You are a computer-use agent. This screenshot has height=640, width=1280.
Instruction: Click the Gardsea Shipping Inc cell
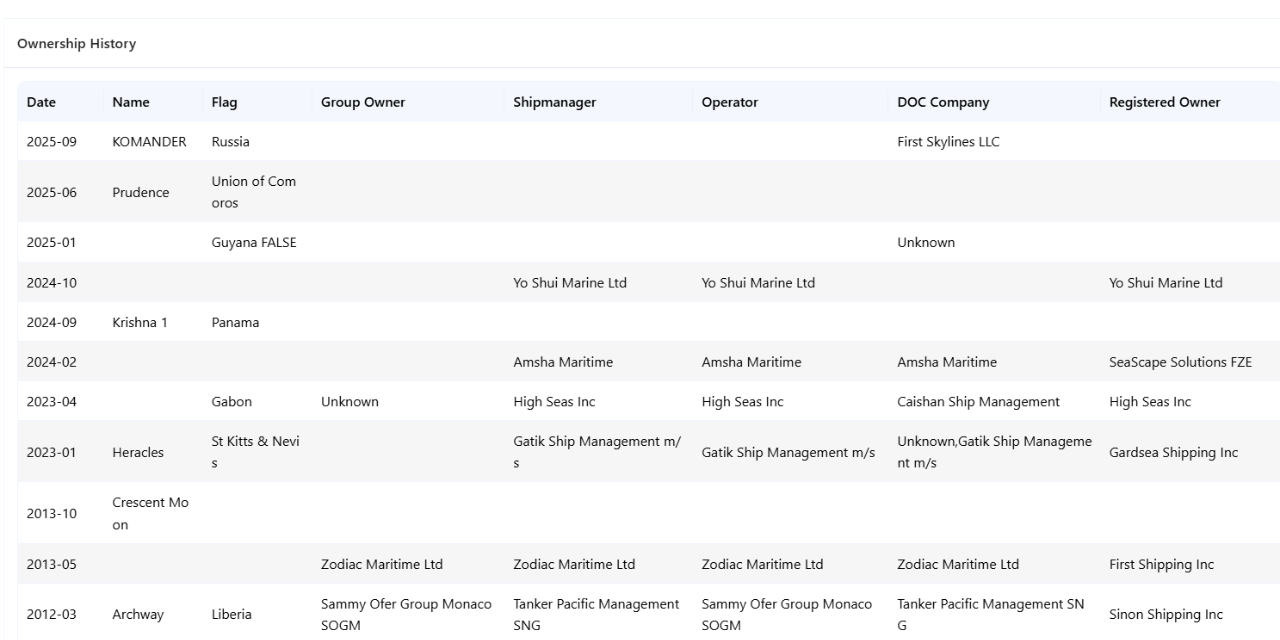coord(1173,453)
